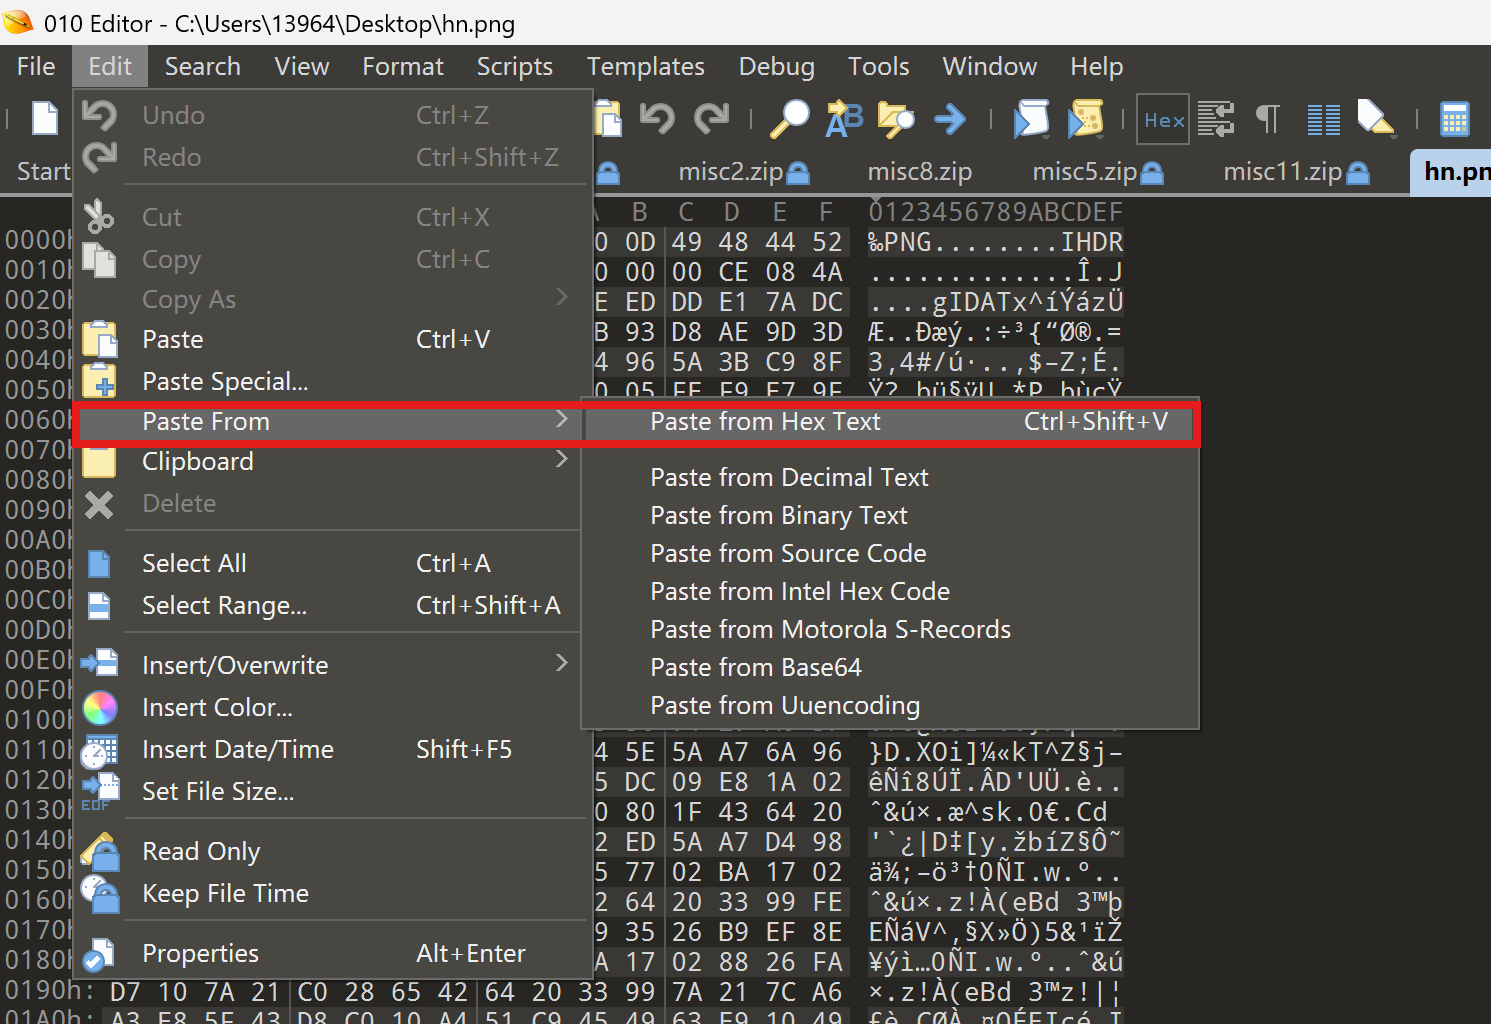The image size is (1491, 1024).
Task: Close the Edit menu via its header
Action: coord(110,66)
